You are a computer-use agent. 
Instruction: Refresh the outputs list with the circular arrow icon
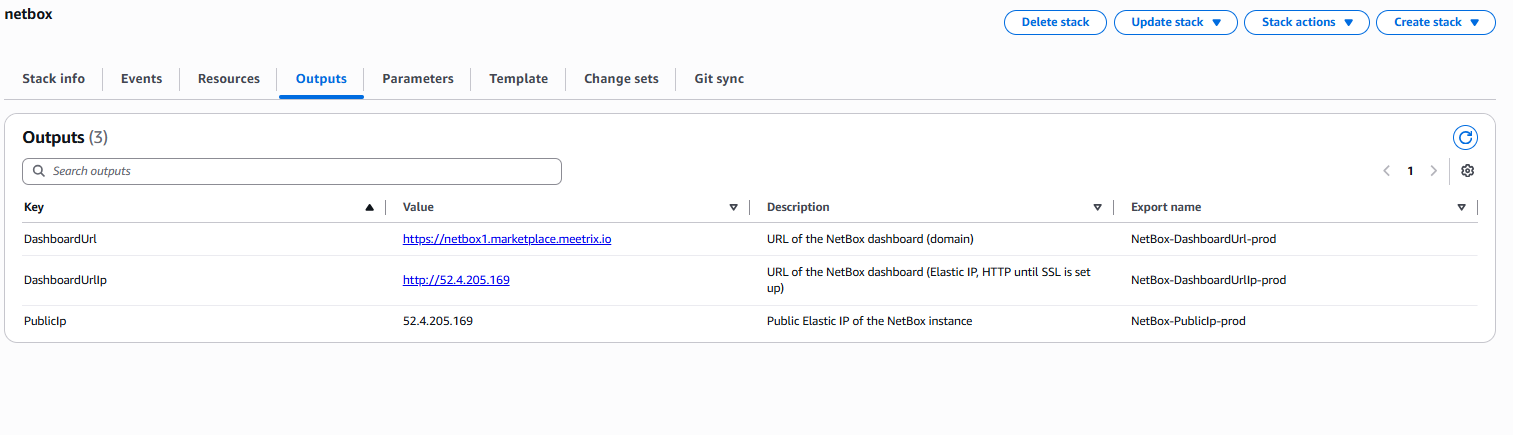point(1465,138)
